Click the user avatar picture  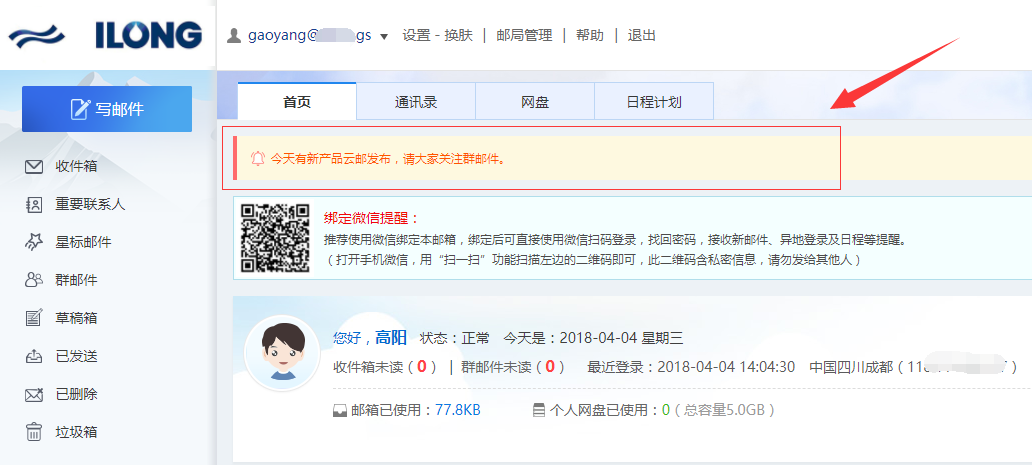click(x=283, y=354)
